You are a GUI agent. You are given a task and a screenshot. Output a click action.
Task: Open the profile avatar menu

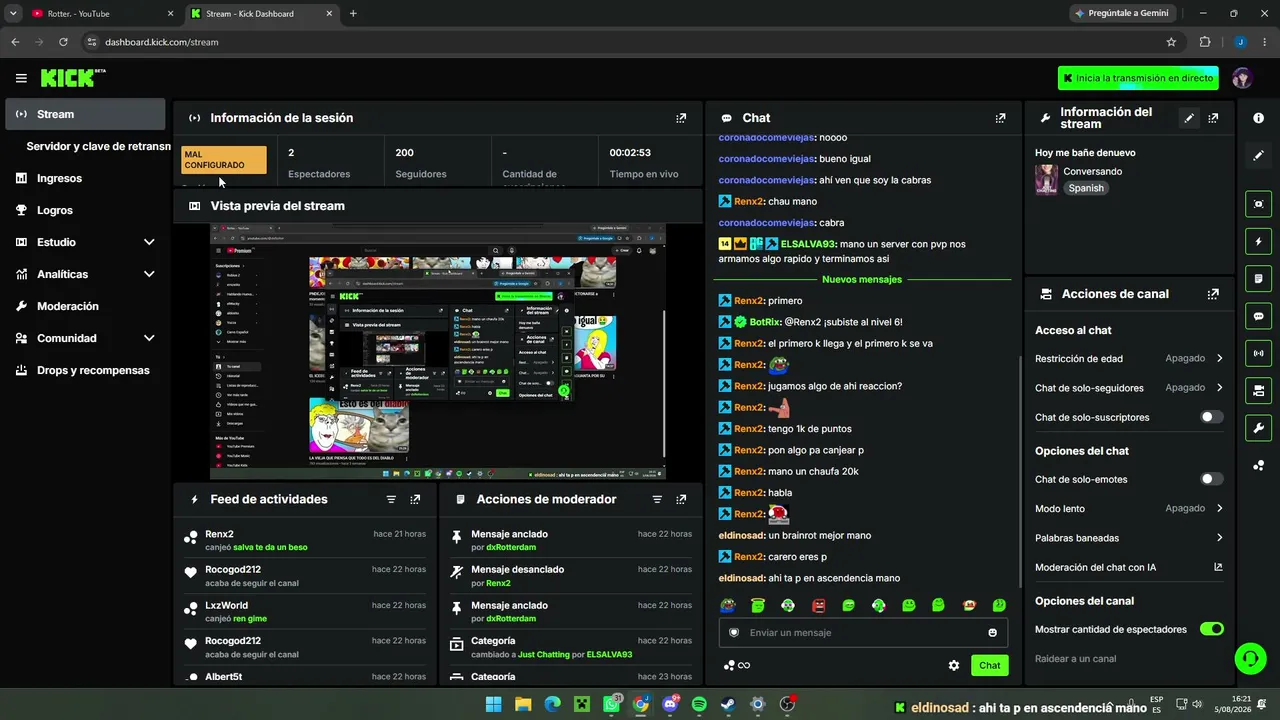(1242, 78)
